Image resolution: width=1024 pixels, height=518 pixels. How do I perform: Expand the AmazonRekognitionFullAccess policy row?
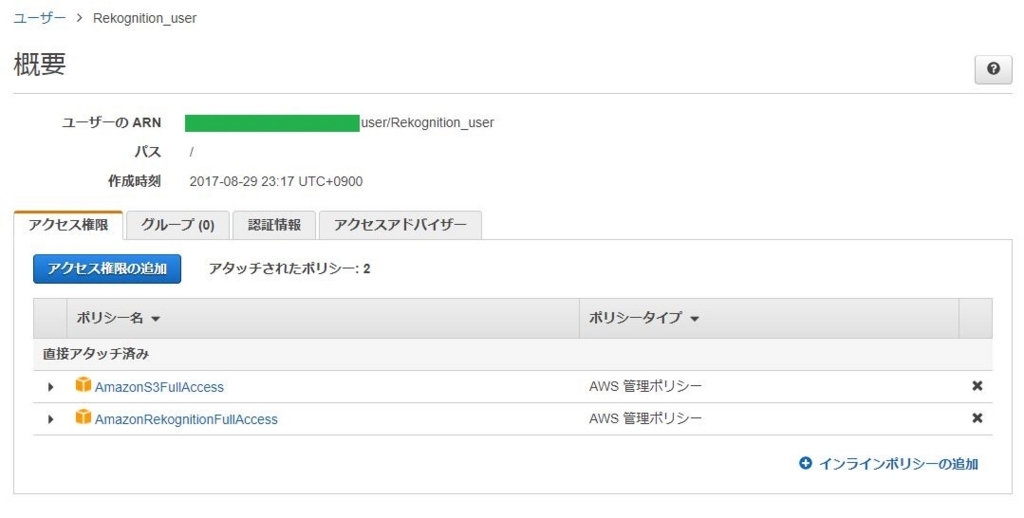click(50, 419)
